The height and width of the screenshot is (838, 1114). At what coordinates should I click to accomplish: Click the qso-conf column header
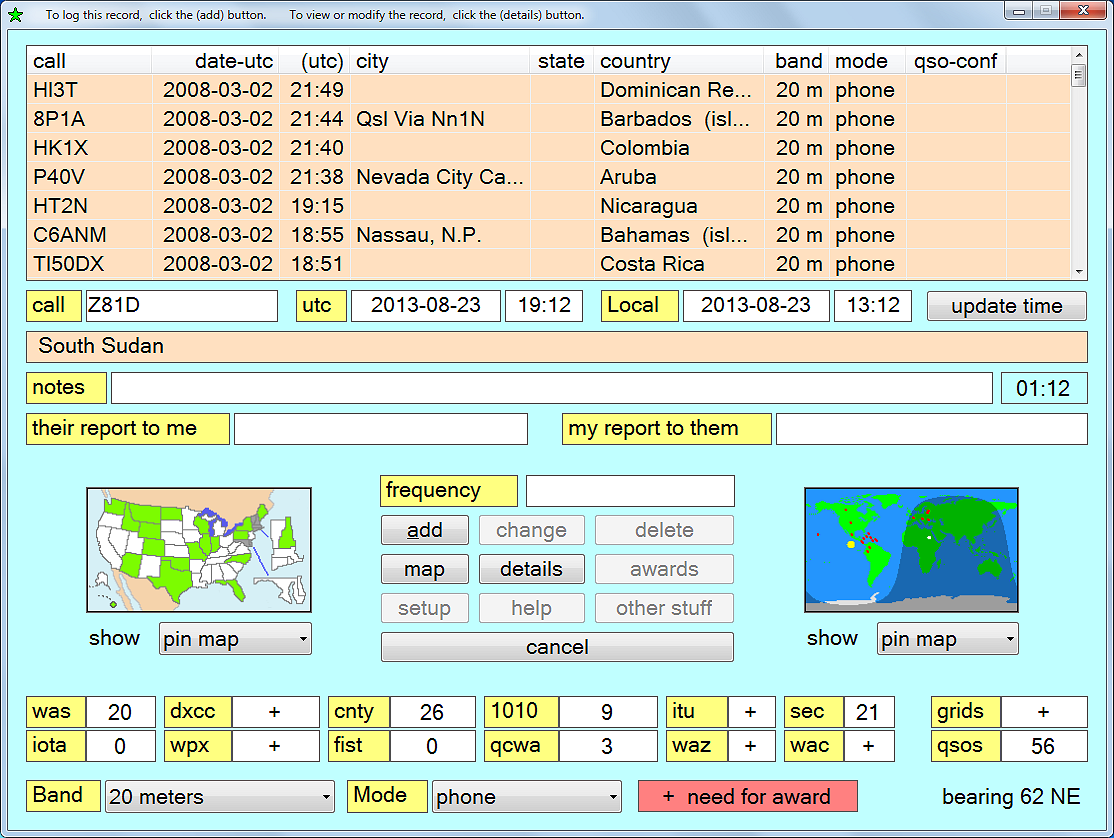pos(956,61)
